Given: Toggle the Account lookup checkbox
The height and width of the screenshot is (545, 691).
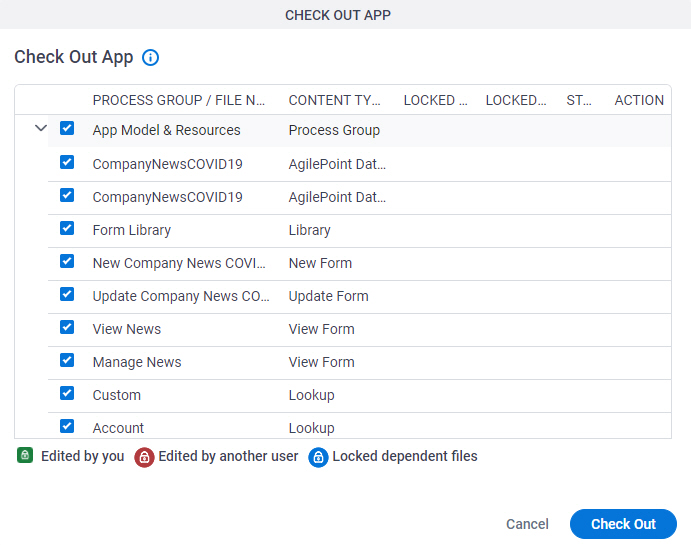Looking at the screenshot, I should coord(67,426).
